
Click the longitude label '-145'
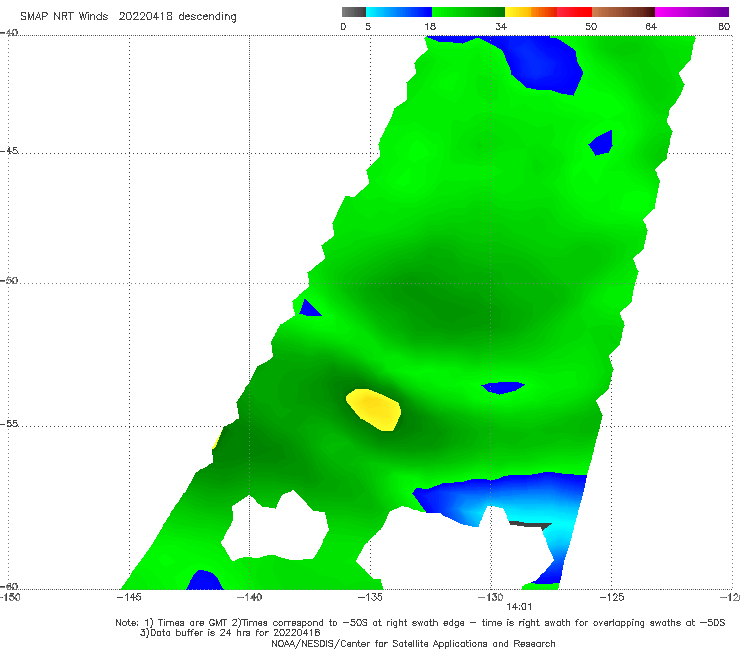point(129,597)
